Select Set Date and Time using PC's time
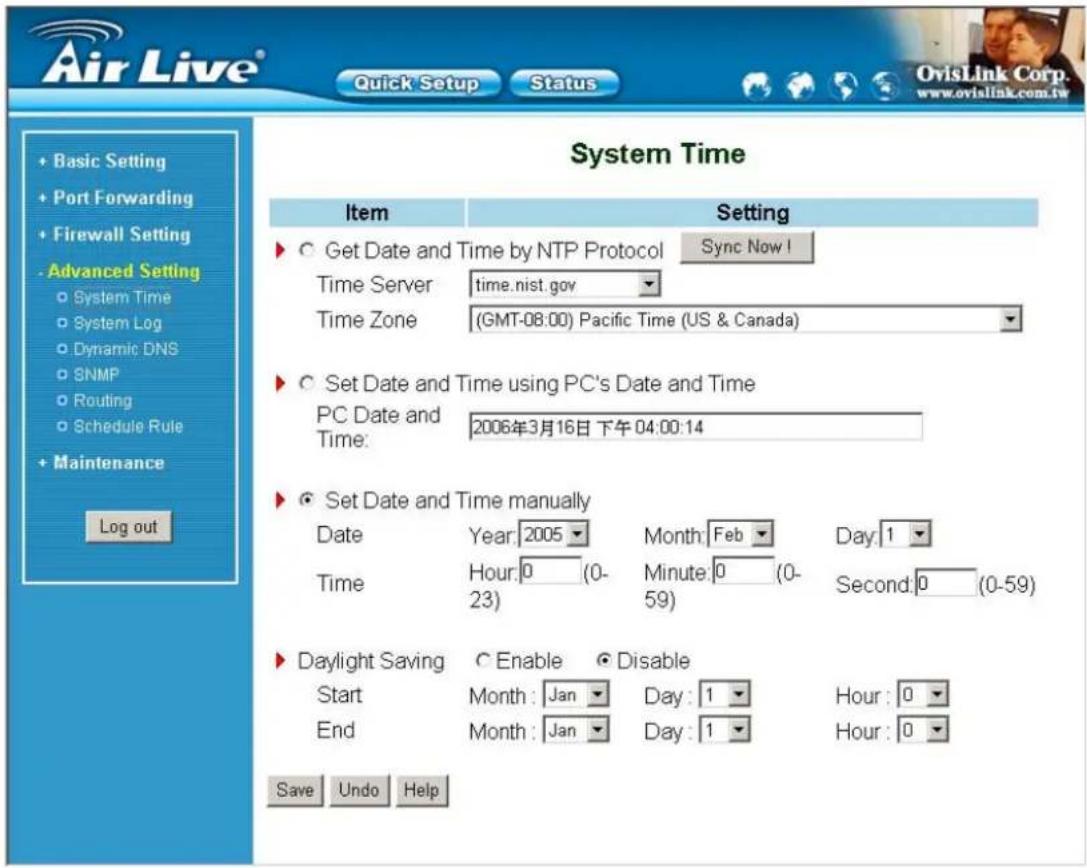 click(306, 383)
